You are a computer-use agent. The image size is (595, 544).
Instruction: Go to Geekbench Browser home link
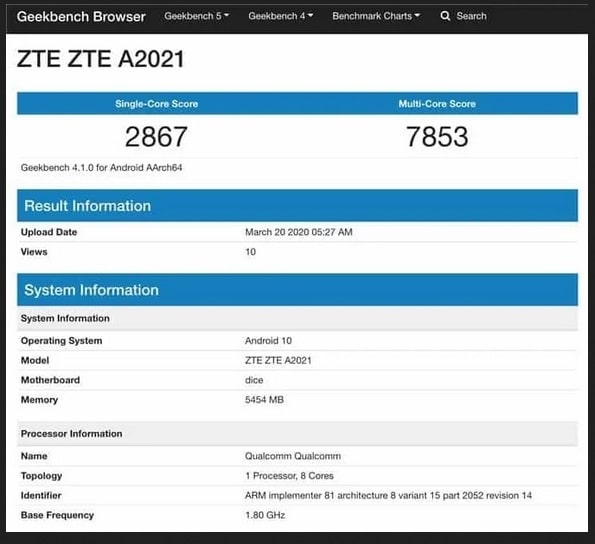click(81, 16)
